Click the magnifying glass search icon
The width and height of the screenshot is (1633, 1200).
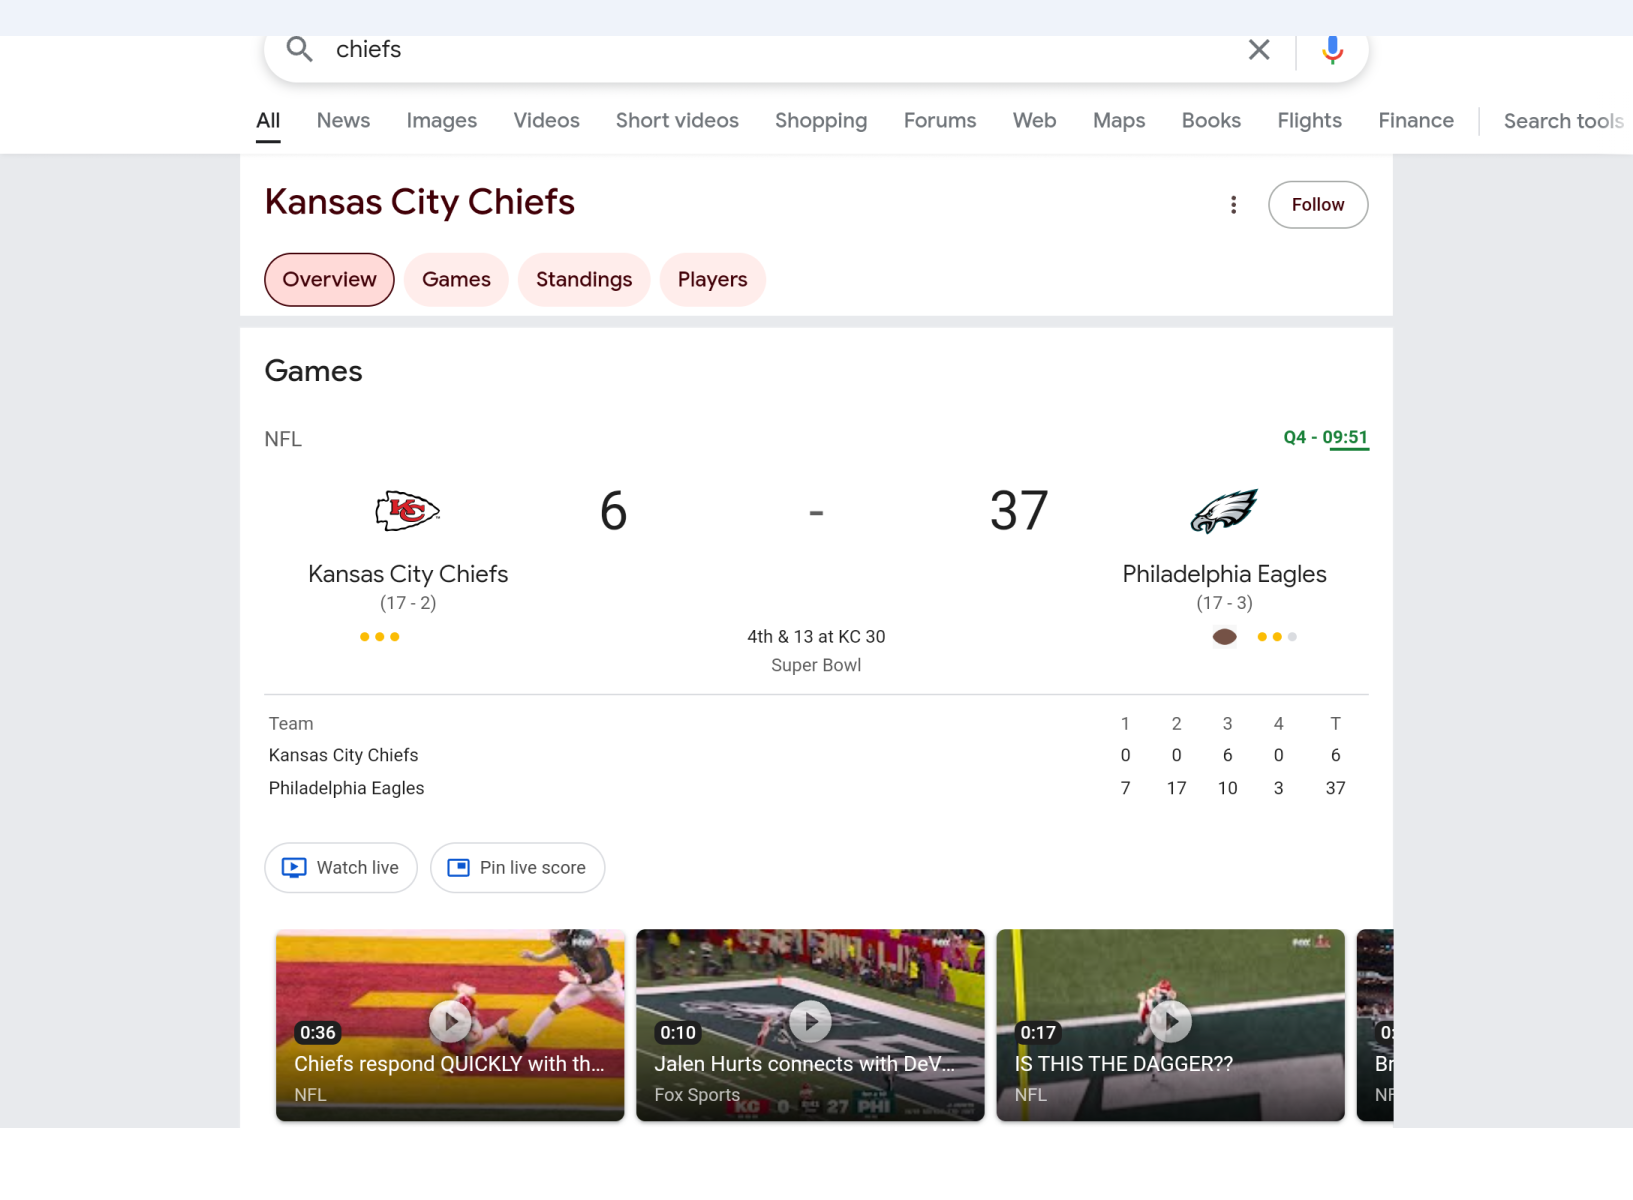(299, 49)
